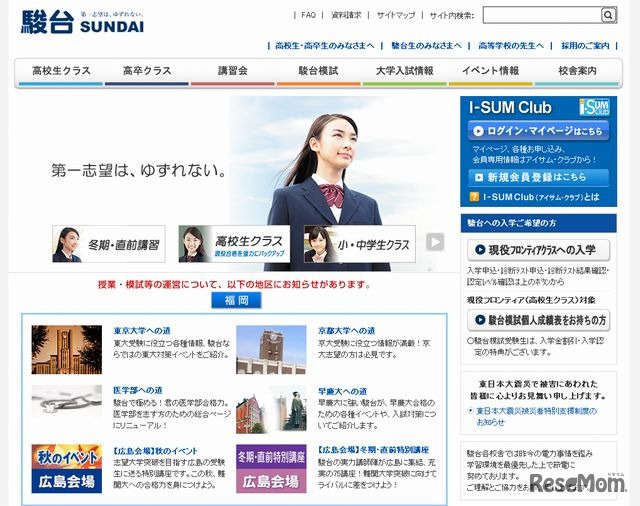Viewport: 640px width, 506px height.
Task: Open the 高卒クラス menu tab
Action: (147, 72)
